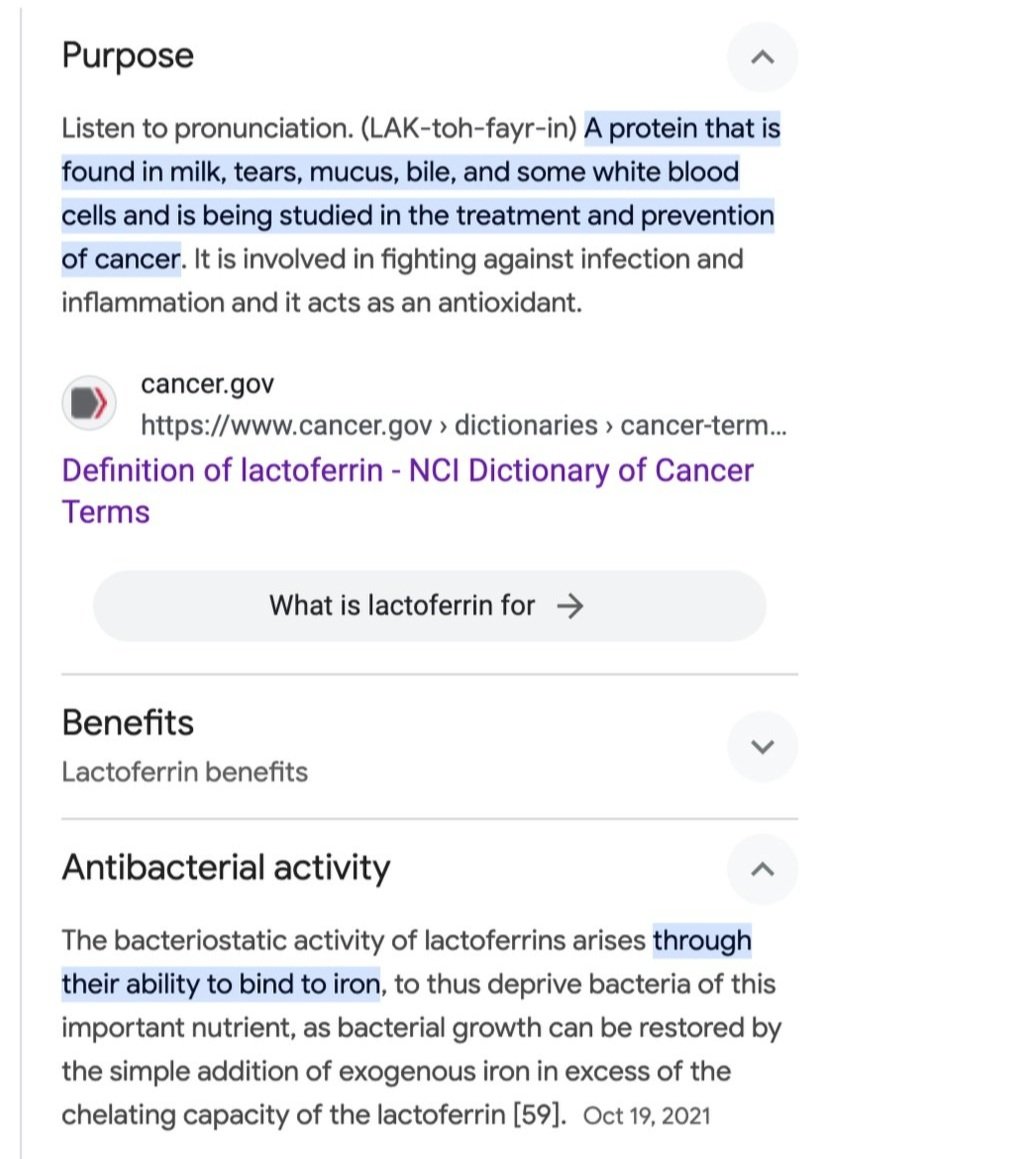Viewport: 1032px width, 1159px height.
Task: Tap the 'What is lactoferrin for' button
Action: (429, 606)
